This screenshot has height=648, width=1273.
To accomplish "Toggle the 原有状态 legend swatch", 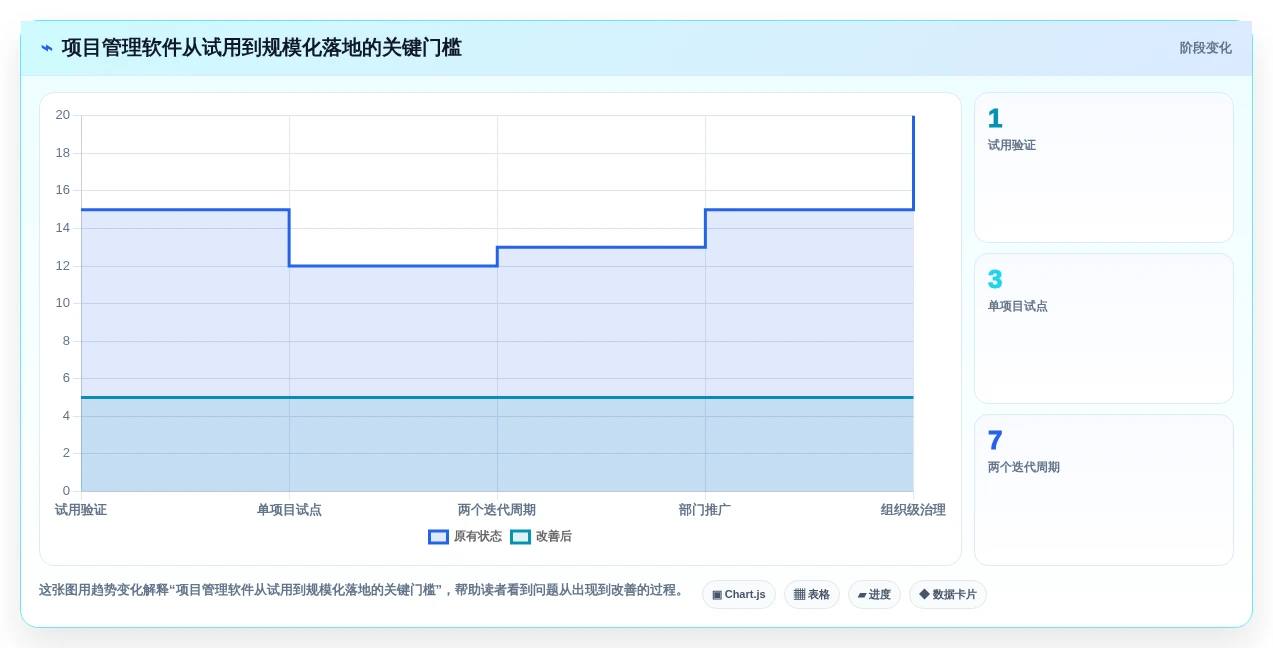I will point(438,537).
